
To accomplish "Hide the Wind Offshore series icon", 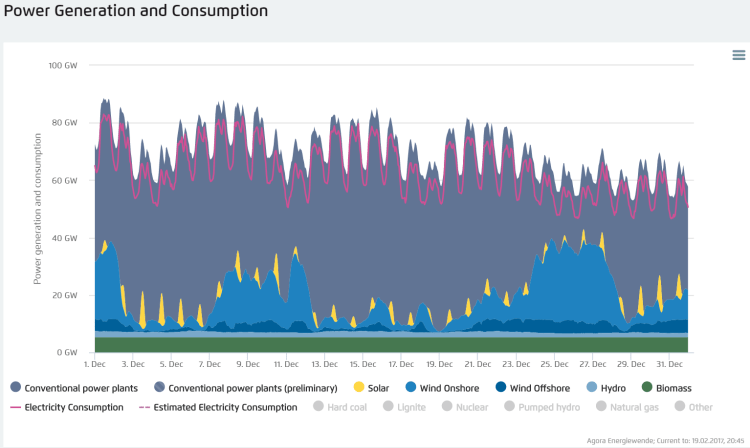I will pos(500,388).
